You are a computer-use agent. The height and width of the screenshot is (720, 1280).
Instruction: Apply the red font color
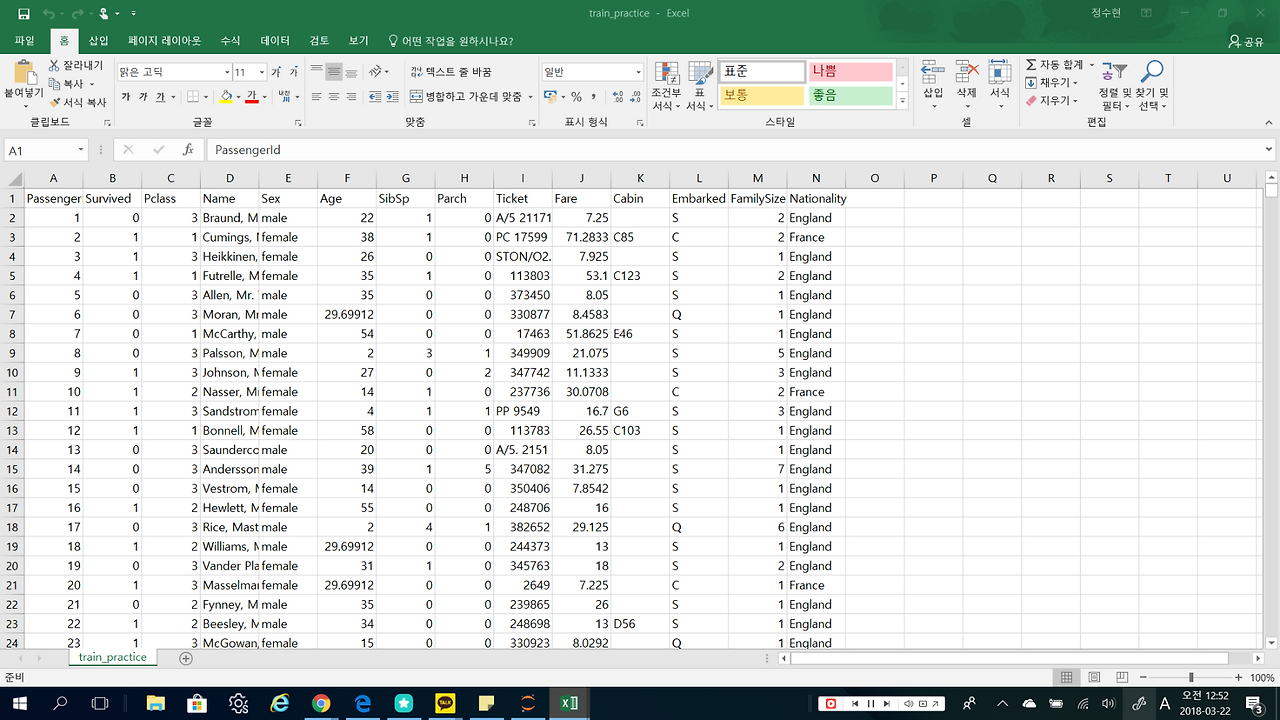[x=252, y=97]
